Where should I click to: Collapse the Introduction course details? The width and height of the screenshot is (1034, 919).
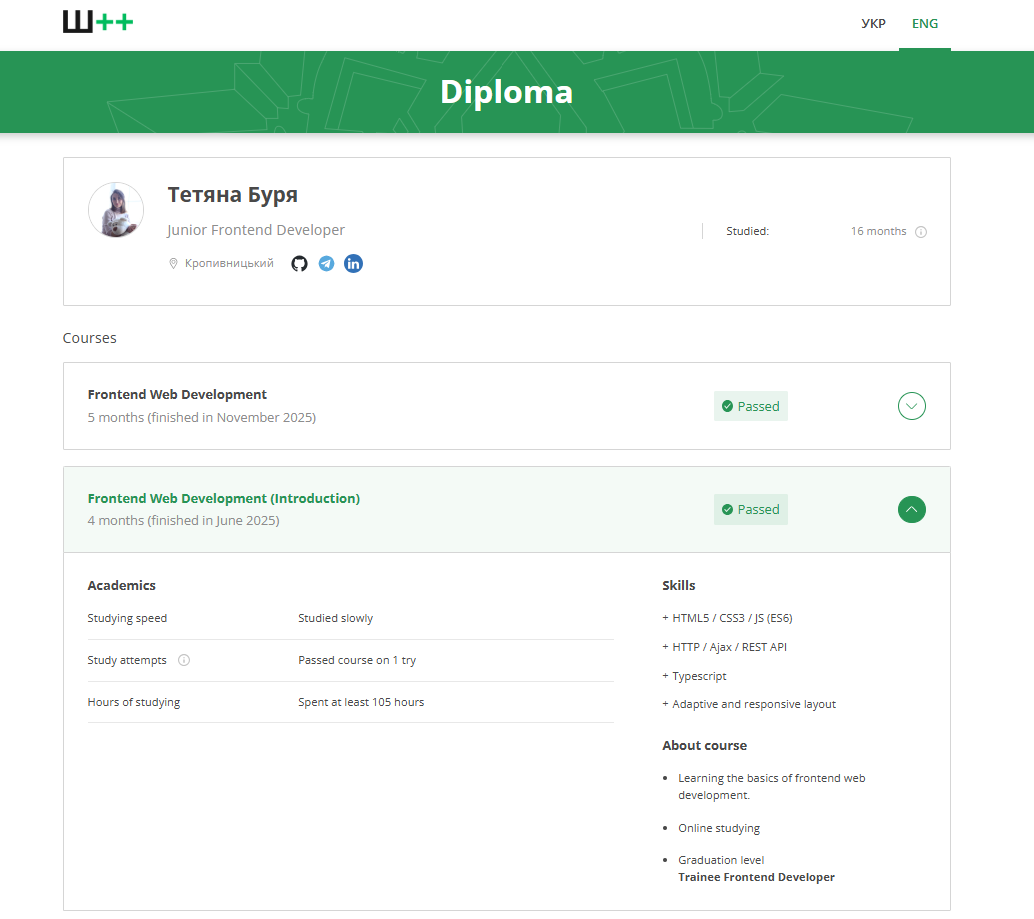coord(911,509)
